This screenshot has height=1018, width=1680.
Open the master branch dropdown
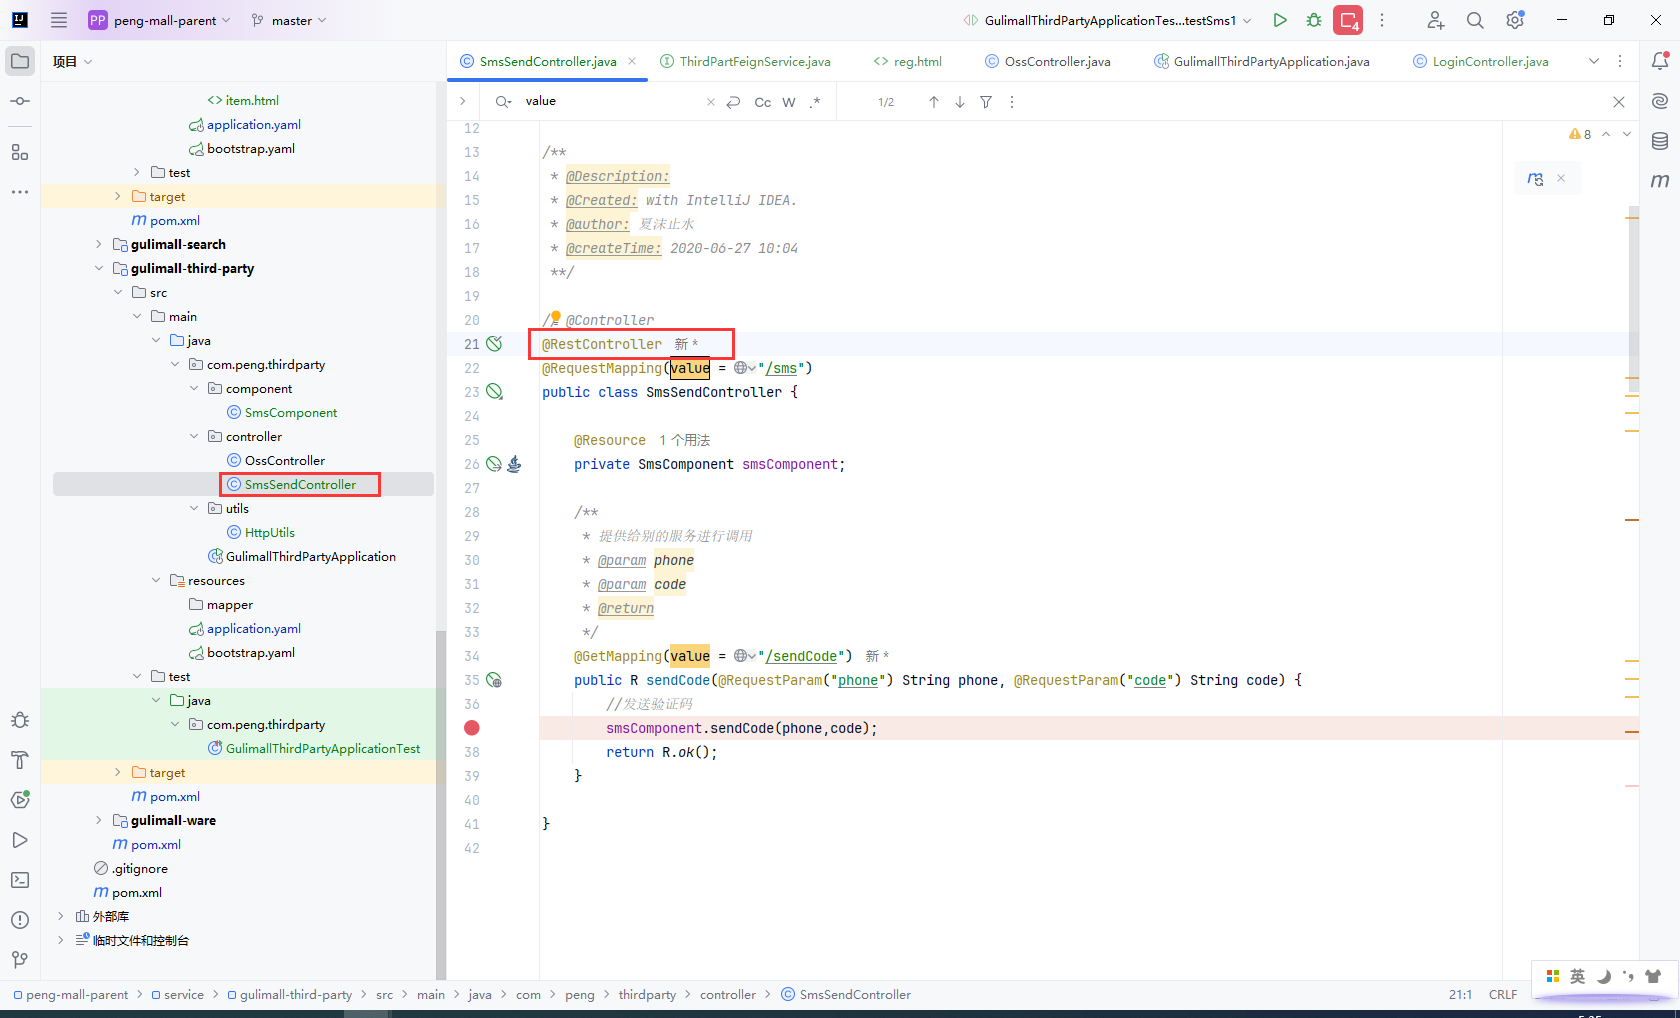[x=289, y=20]
